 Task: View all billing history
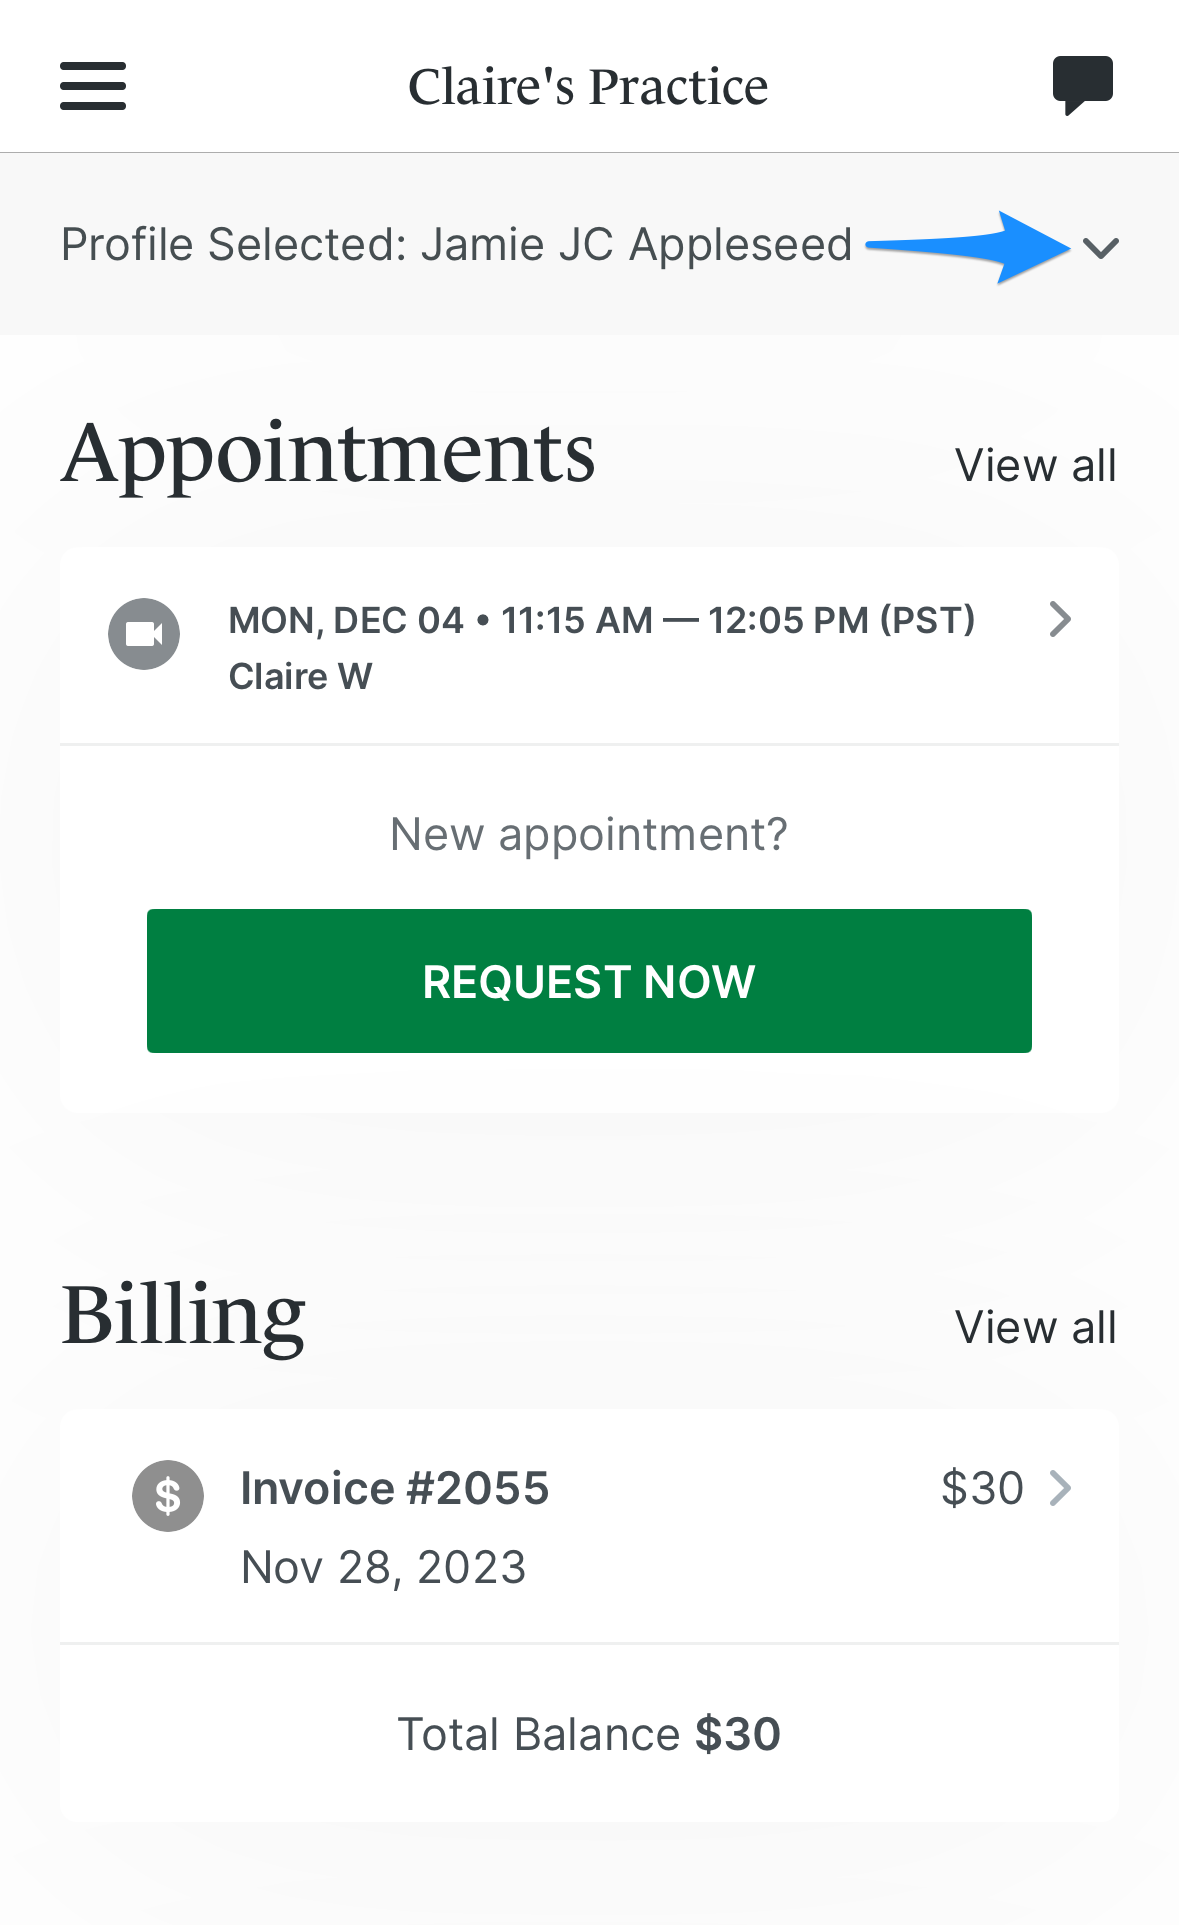pos(1035,1327)
